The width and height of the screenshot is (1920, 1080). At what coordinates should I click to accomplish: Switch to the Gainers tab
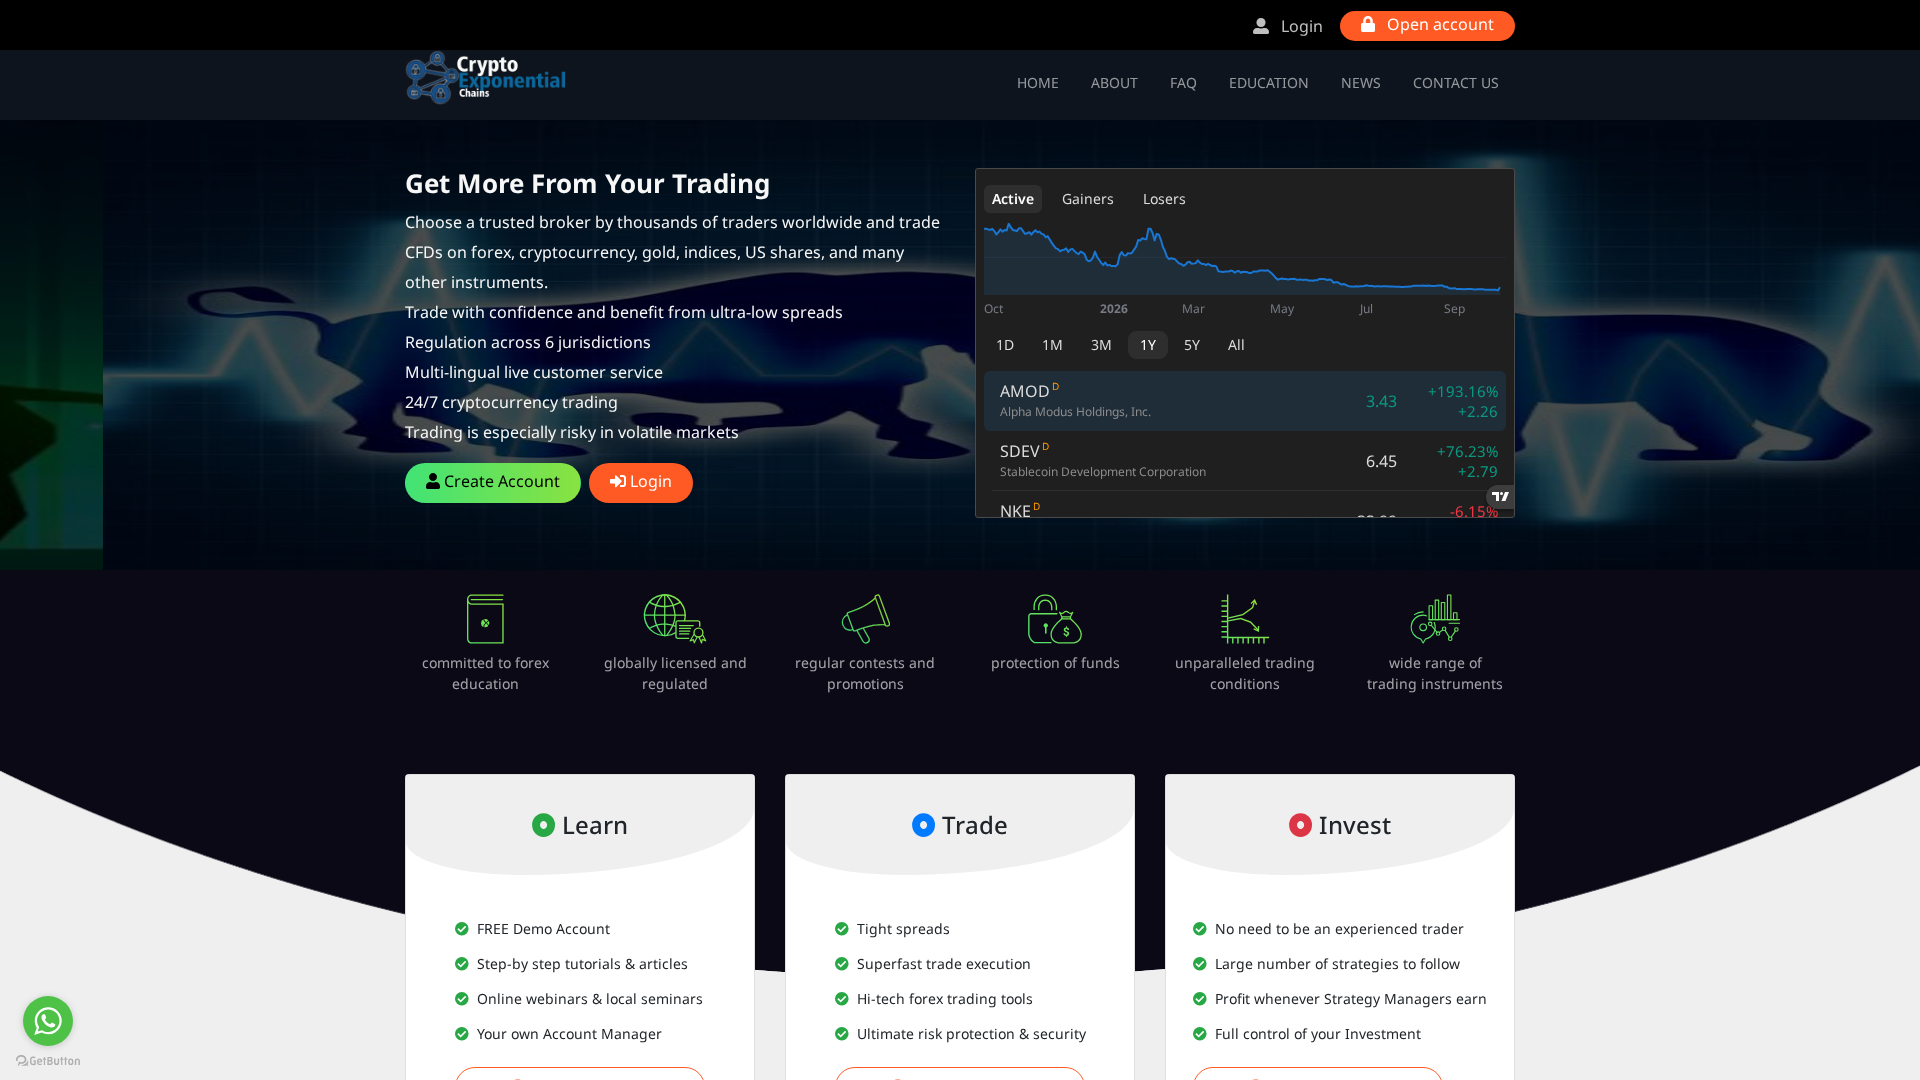1088,199
